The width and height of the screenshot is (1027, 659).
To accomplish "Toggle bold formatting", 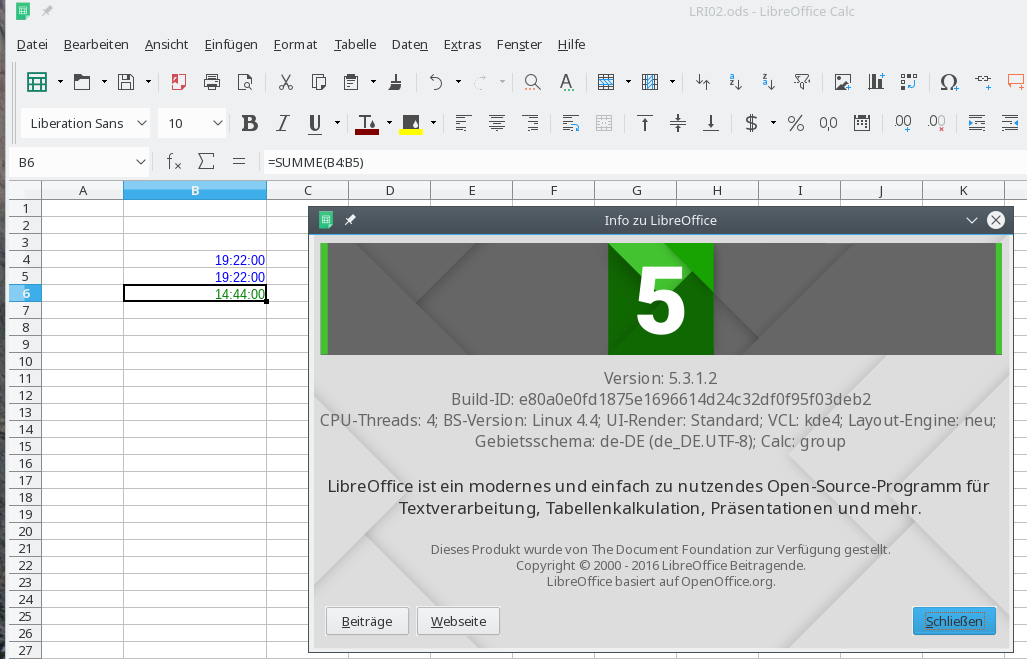I will coord(250,123).
